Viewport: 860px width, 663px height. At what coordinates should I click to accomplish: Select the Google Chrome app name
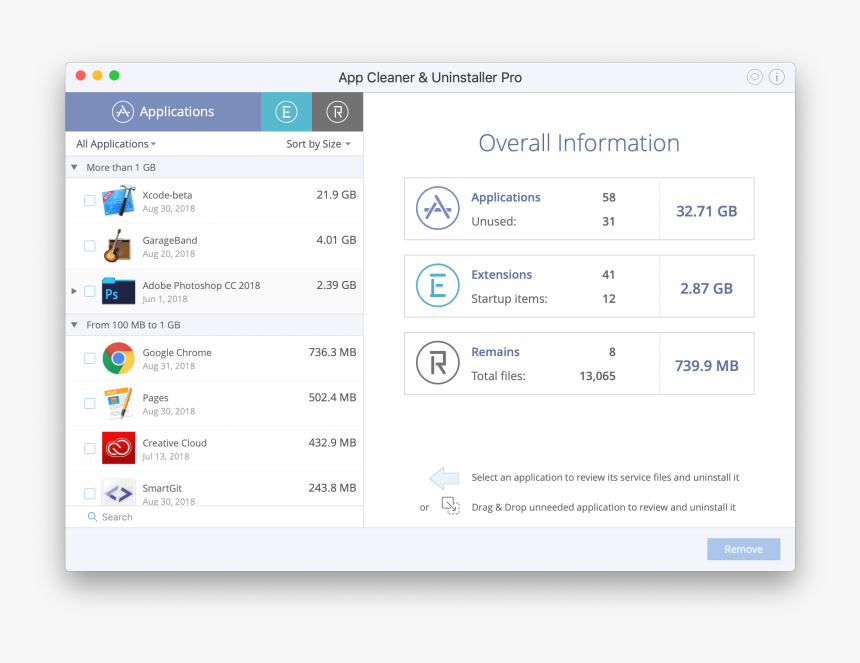click(177, 353)
